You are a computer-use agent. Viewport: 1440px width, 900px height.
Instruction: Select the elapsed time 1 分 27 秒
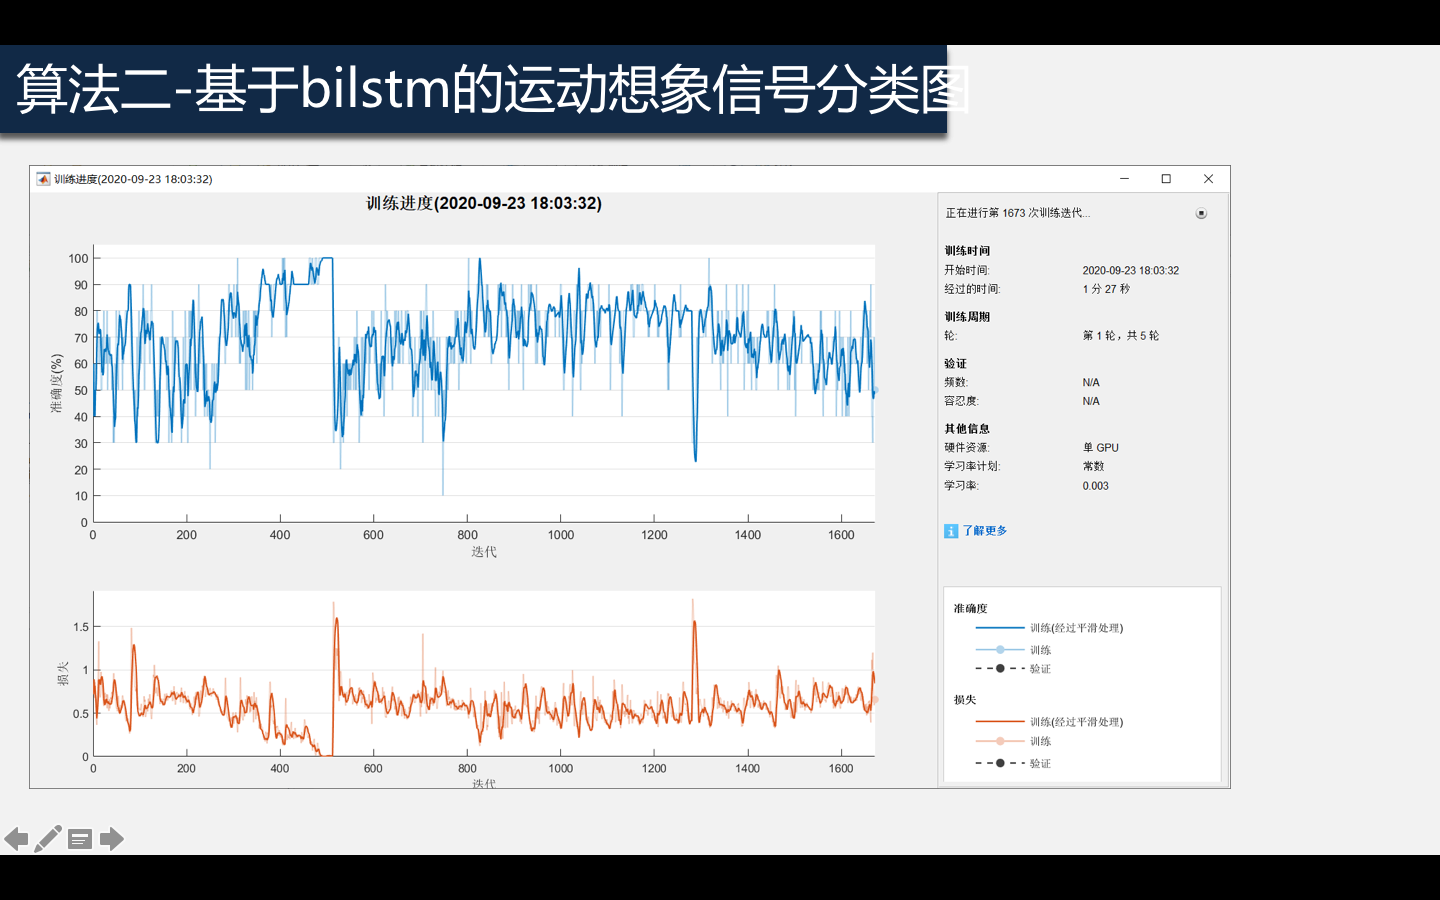[x=1106, y=289]
